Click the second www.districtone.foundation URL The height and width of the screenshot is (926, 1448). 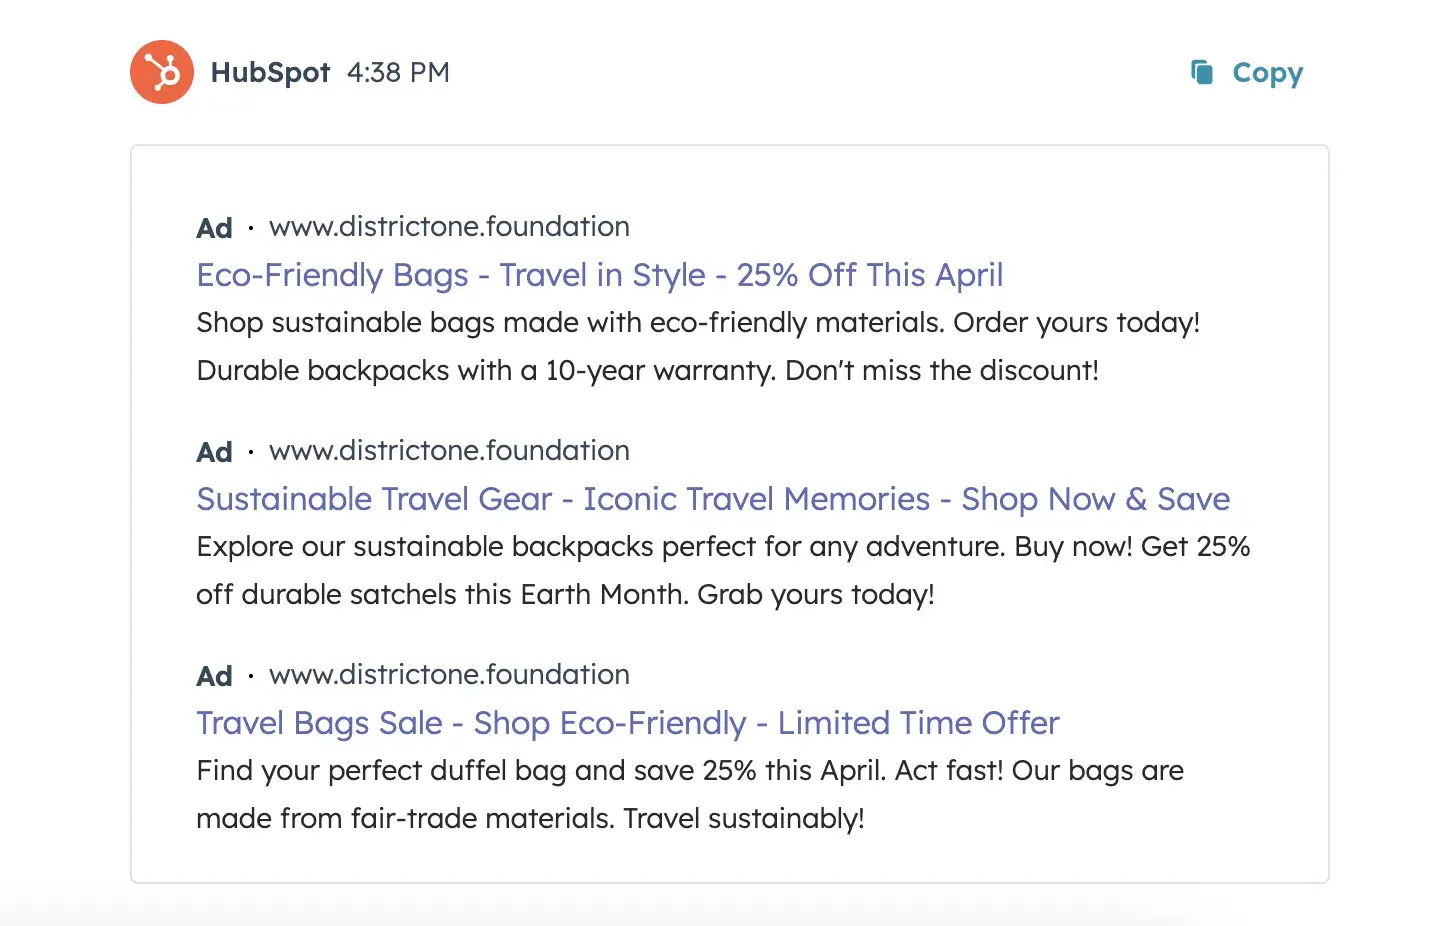448,450
